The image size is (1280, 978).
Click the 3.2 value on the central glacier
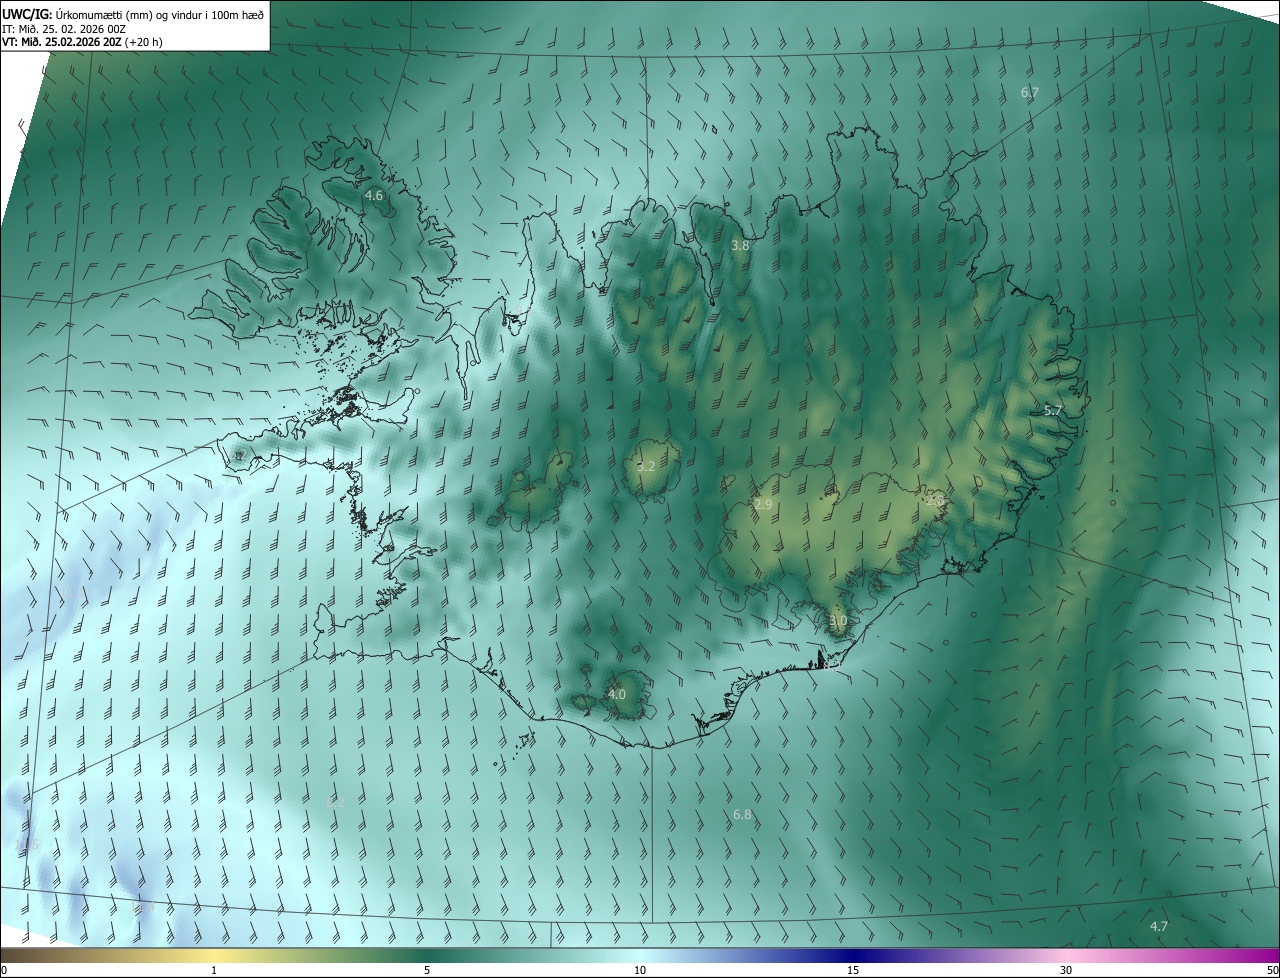(646, 467)
